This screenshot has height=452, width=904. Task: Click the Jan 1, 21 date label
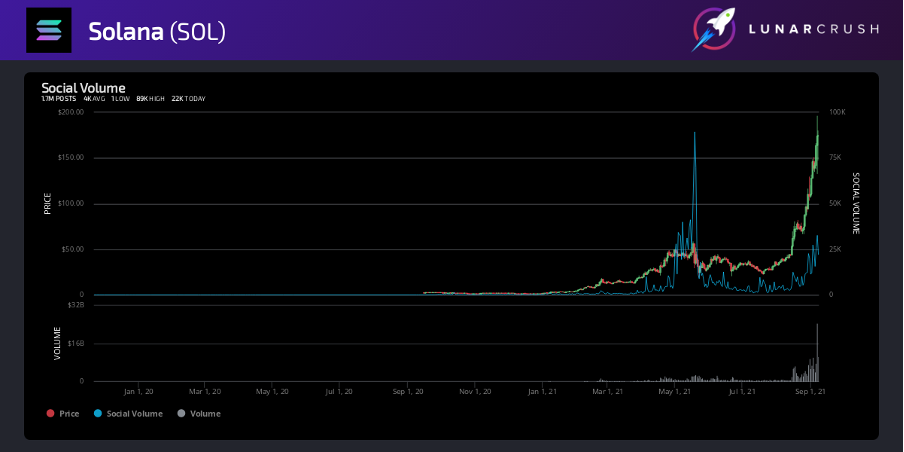point(543,392)
